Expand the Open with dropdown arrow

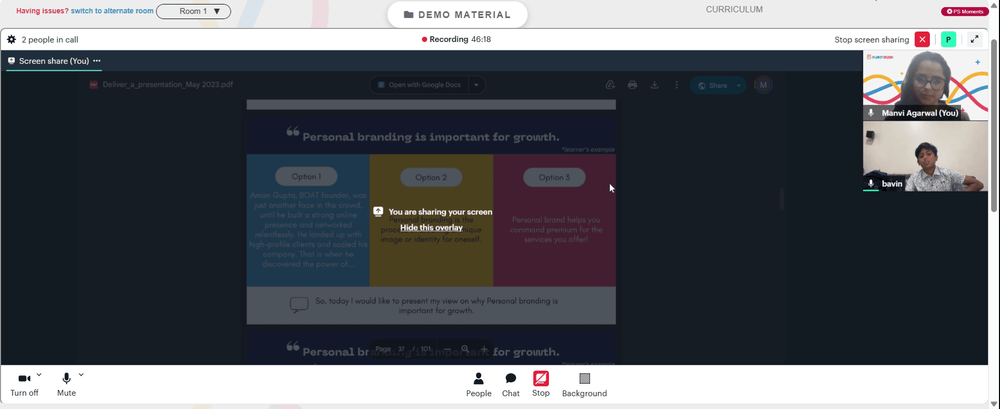476,85
